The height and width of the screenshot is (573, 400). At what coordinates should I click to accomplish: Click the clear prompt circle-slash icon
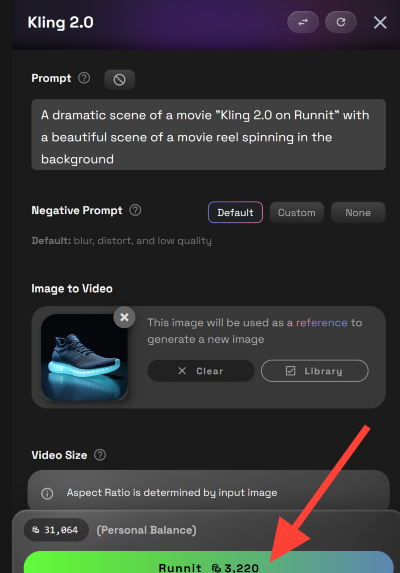pyautogui.click(x=119, y=79)
